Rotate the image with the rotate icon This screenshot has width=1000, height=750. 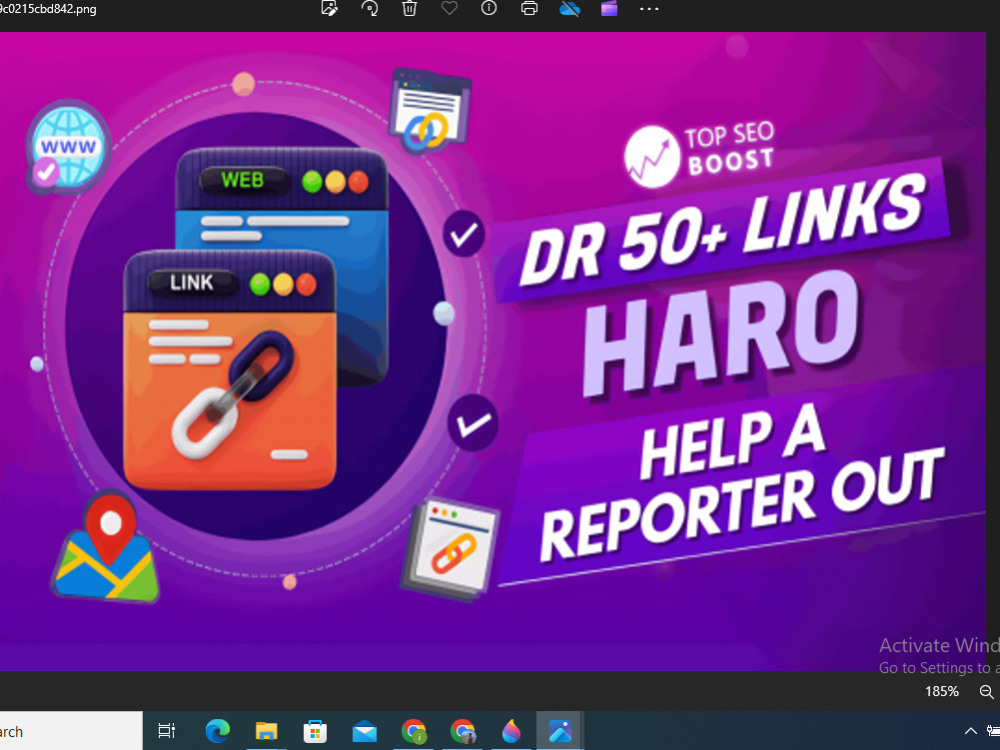[369, 8]
